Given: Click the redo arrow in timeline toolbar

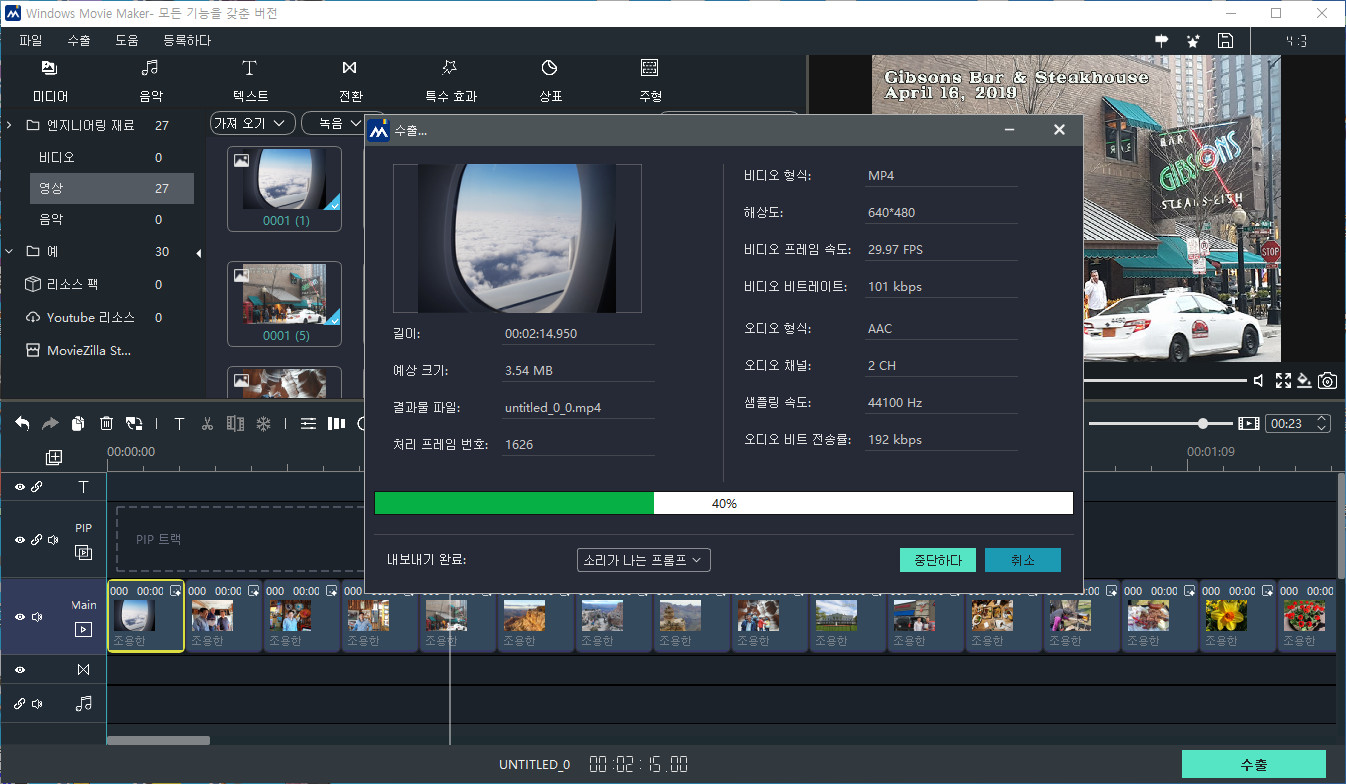Looking at the screenshot, I should coord(50,424).
